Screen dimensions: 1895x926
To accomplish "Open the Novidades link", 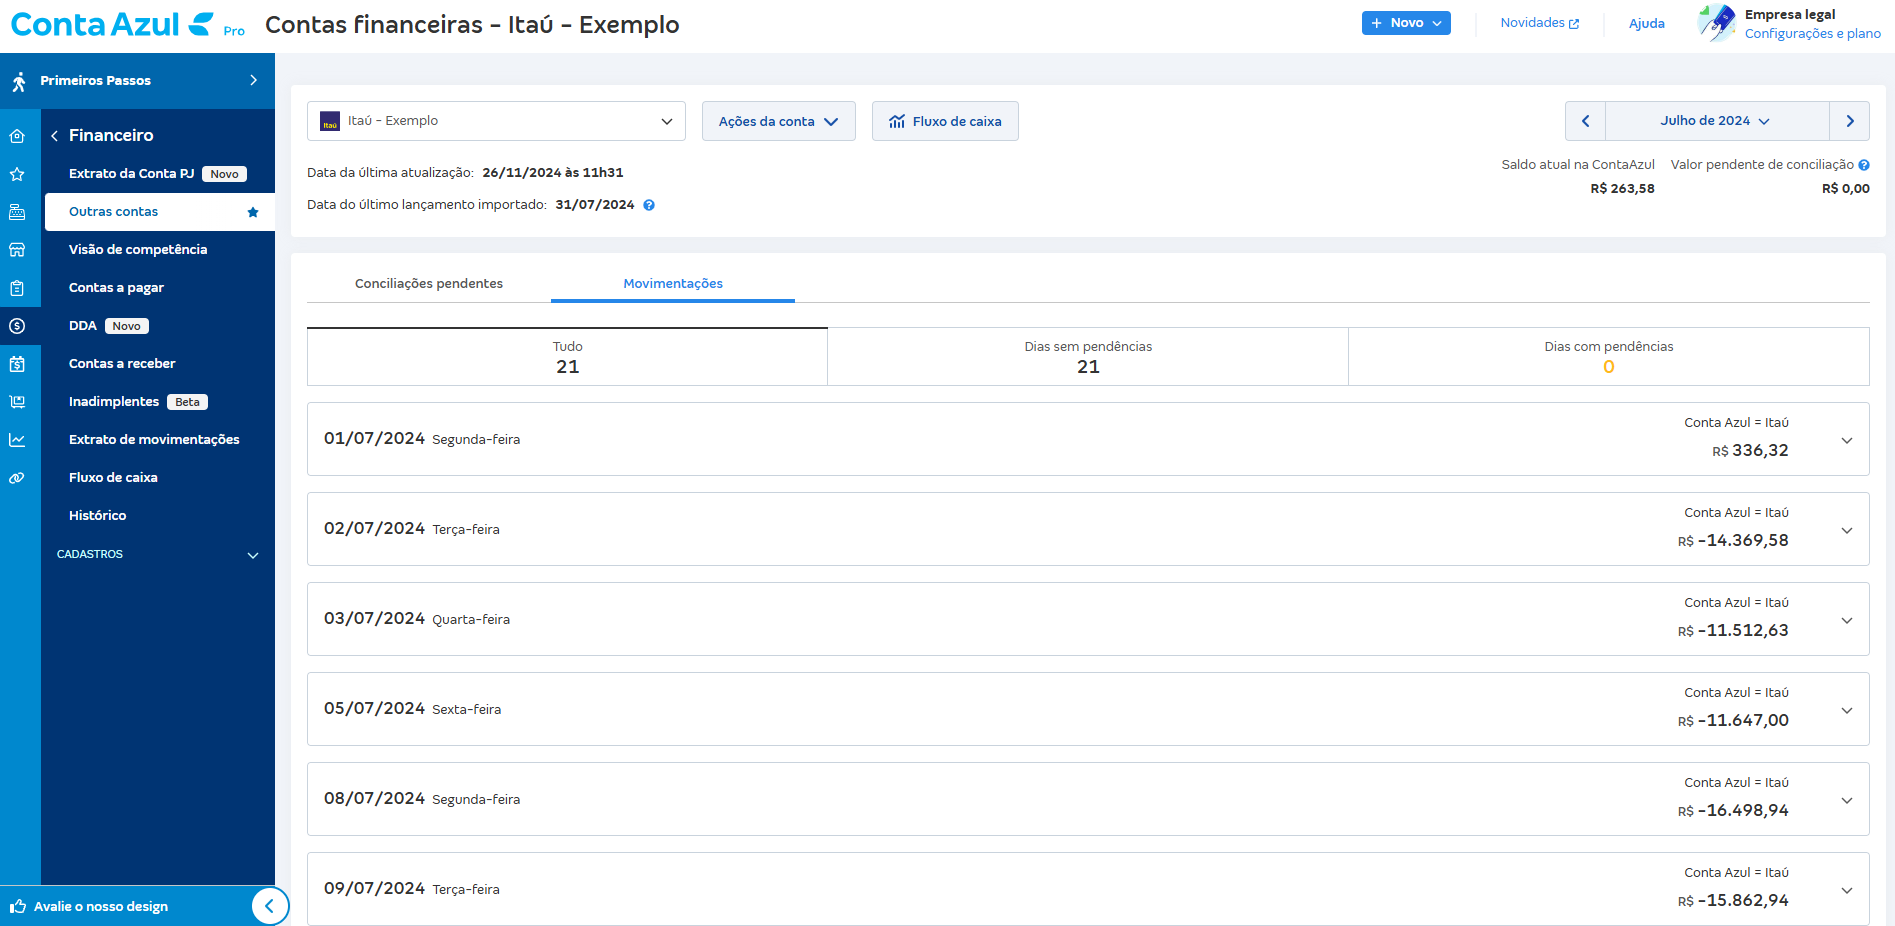I will pyautogui.click(x=1539, y=22).
